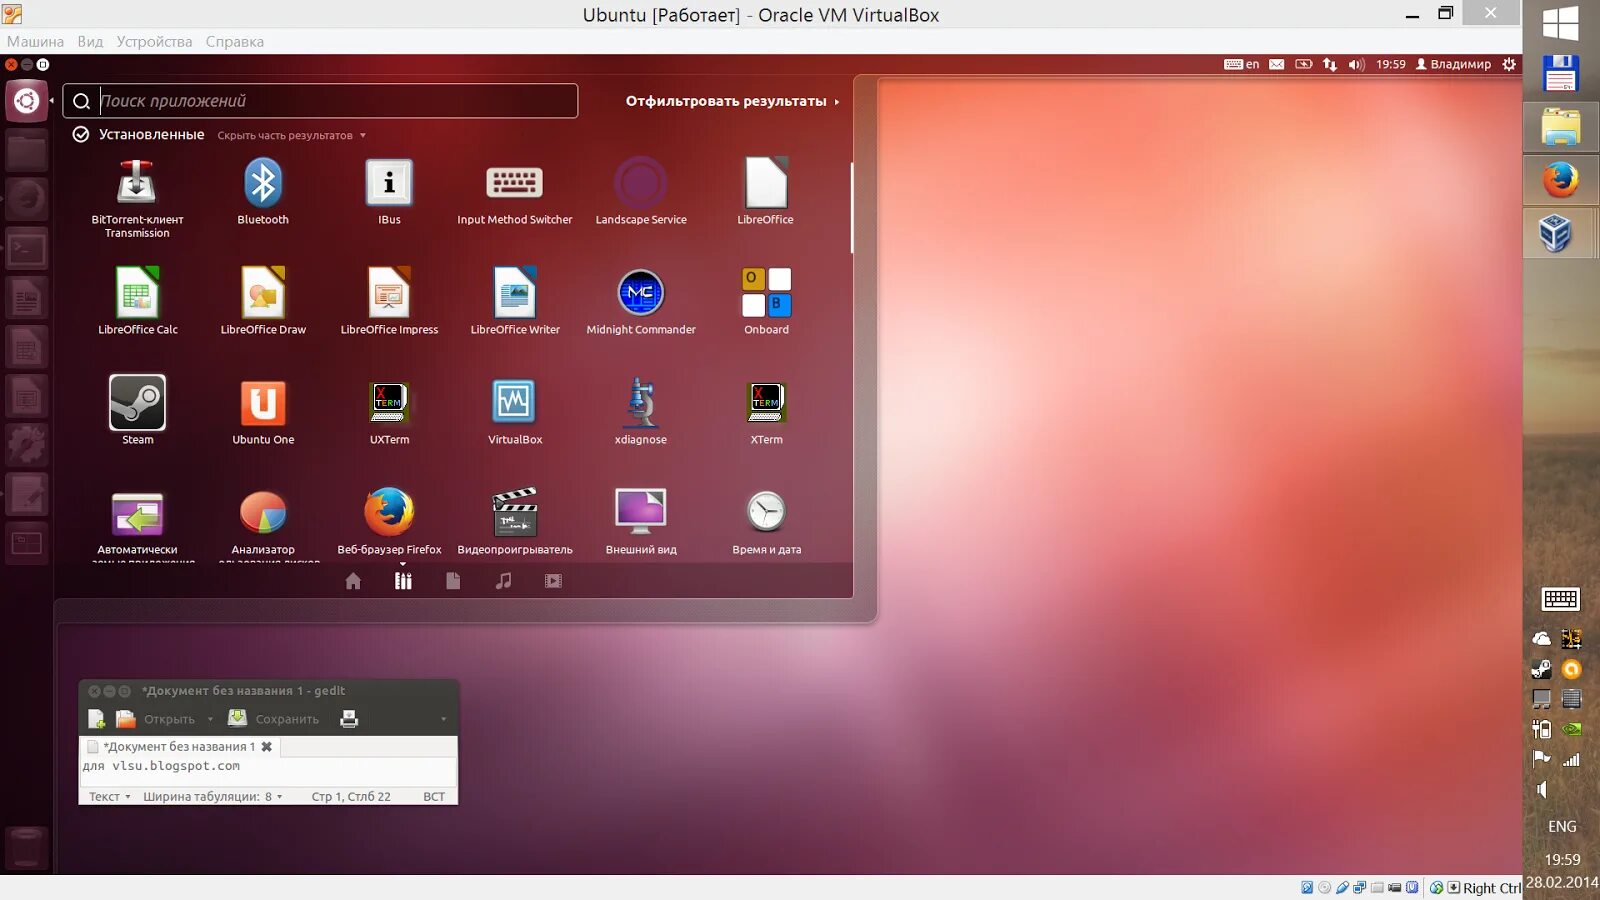Open the Текст syntax dropdown in gedit

110,797
